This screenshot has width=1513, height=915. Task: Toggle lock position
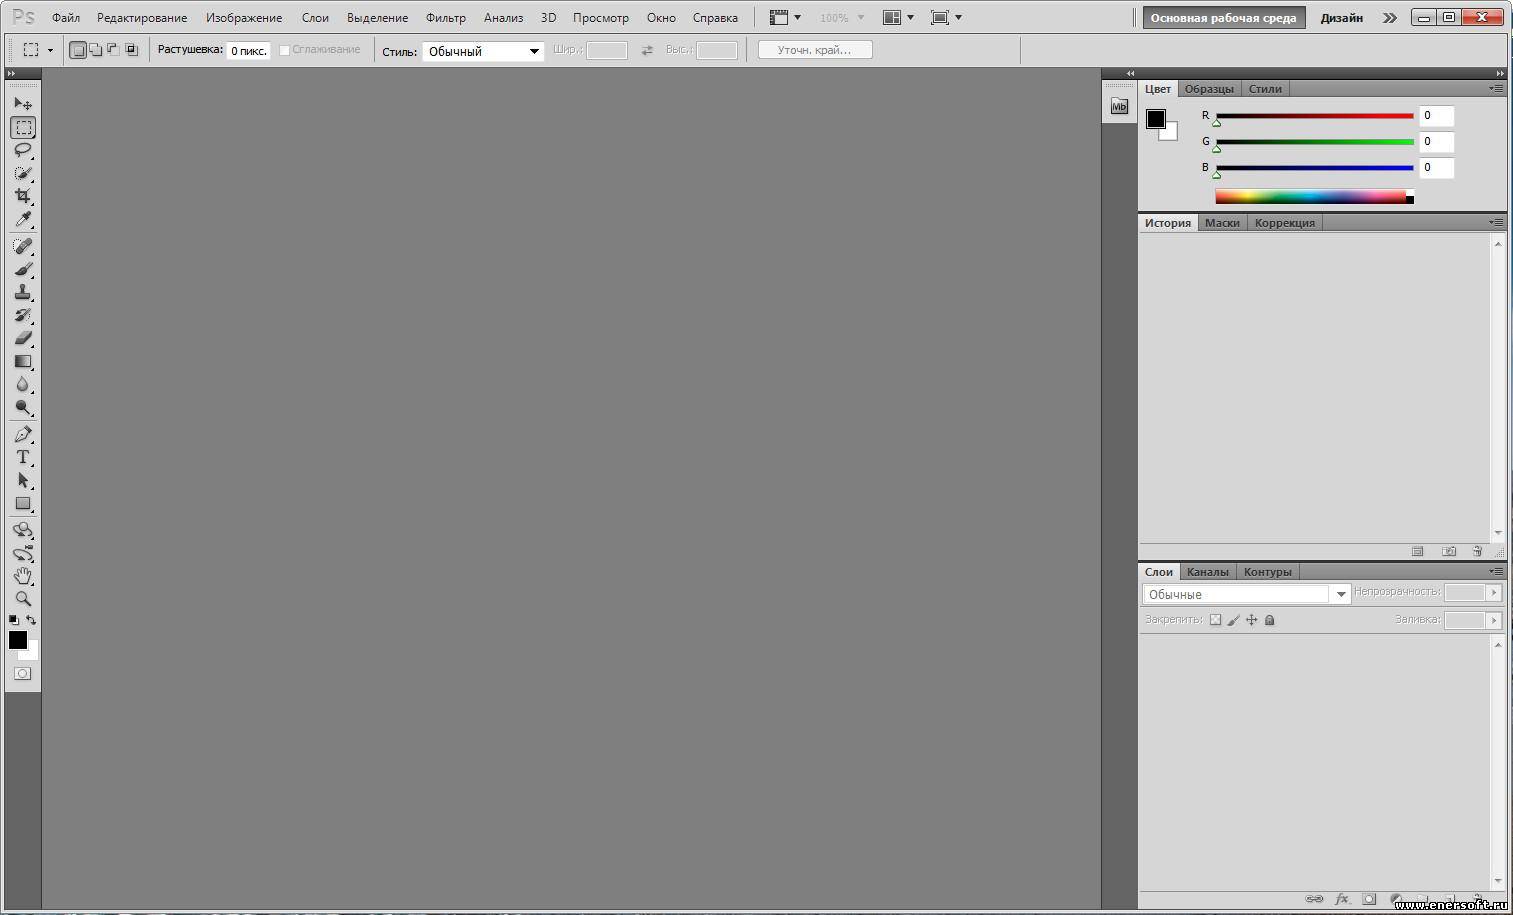(x=1251, y=620)
